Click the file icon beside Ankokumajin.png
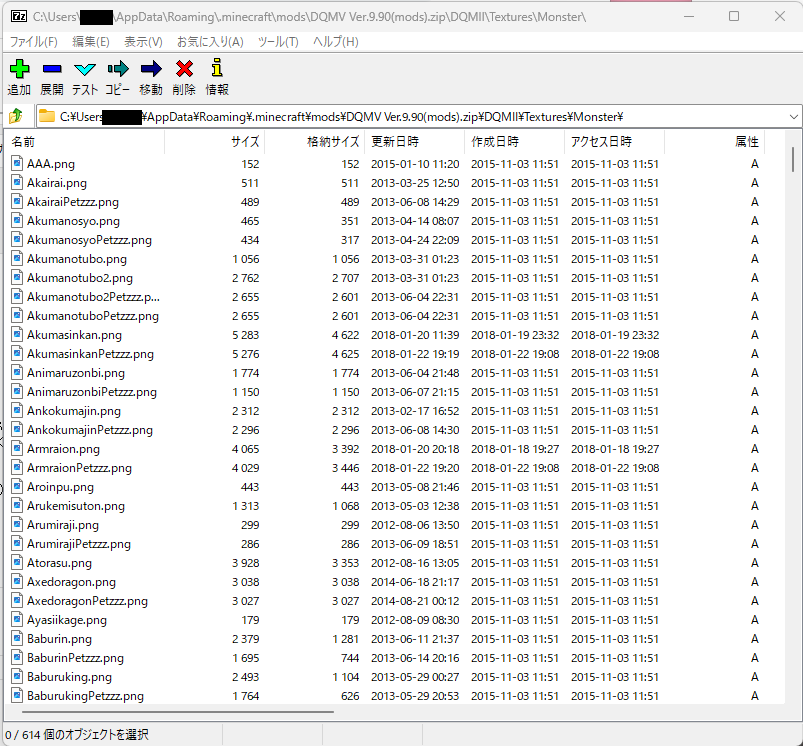Viewport: 803px width, 746px height. [17, 410]
